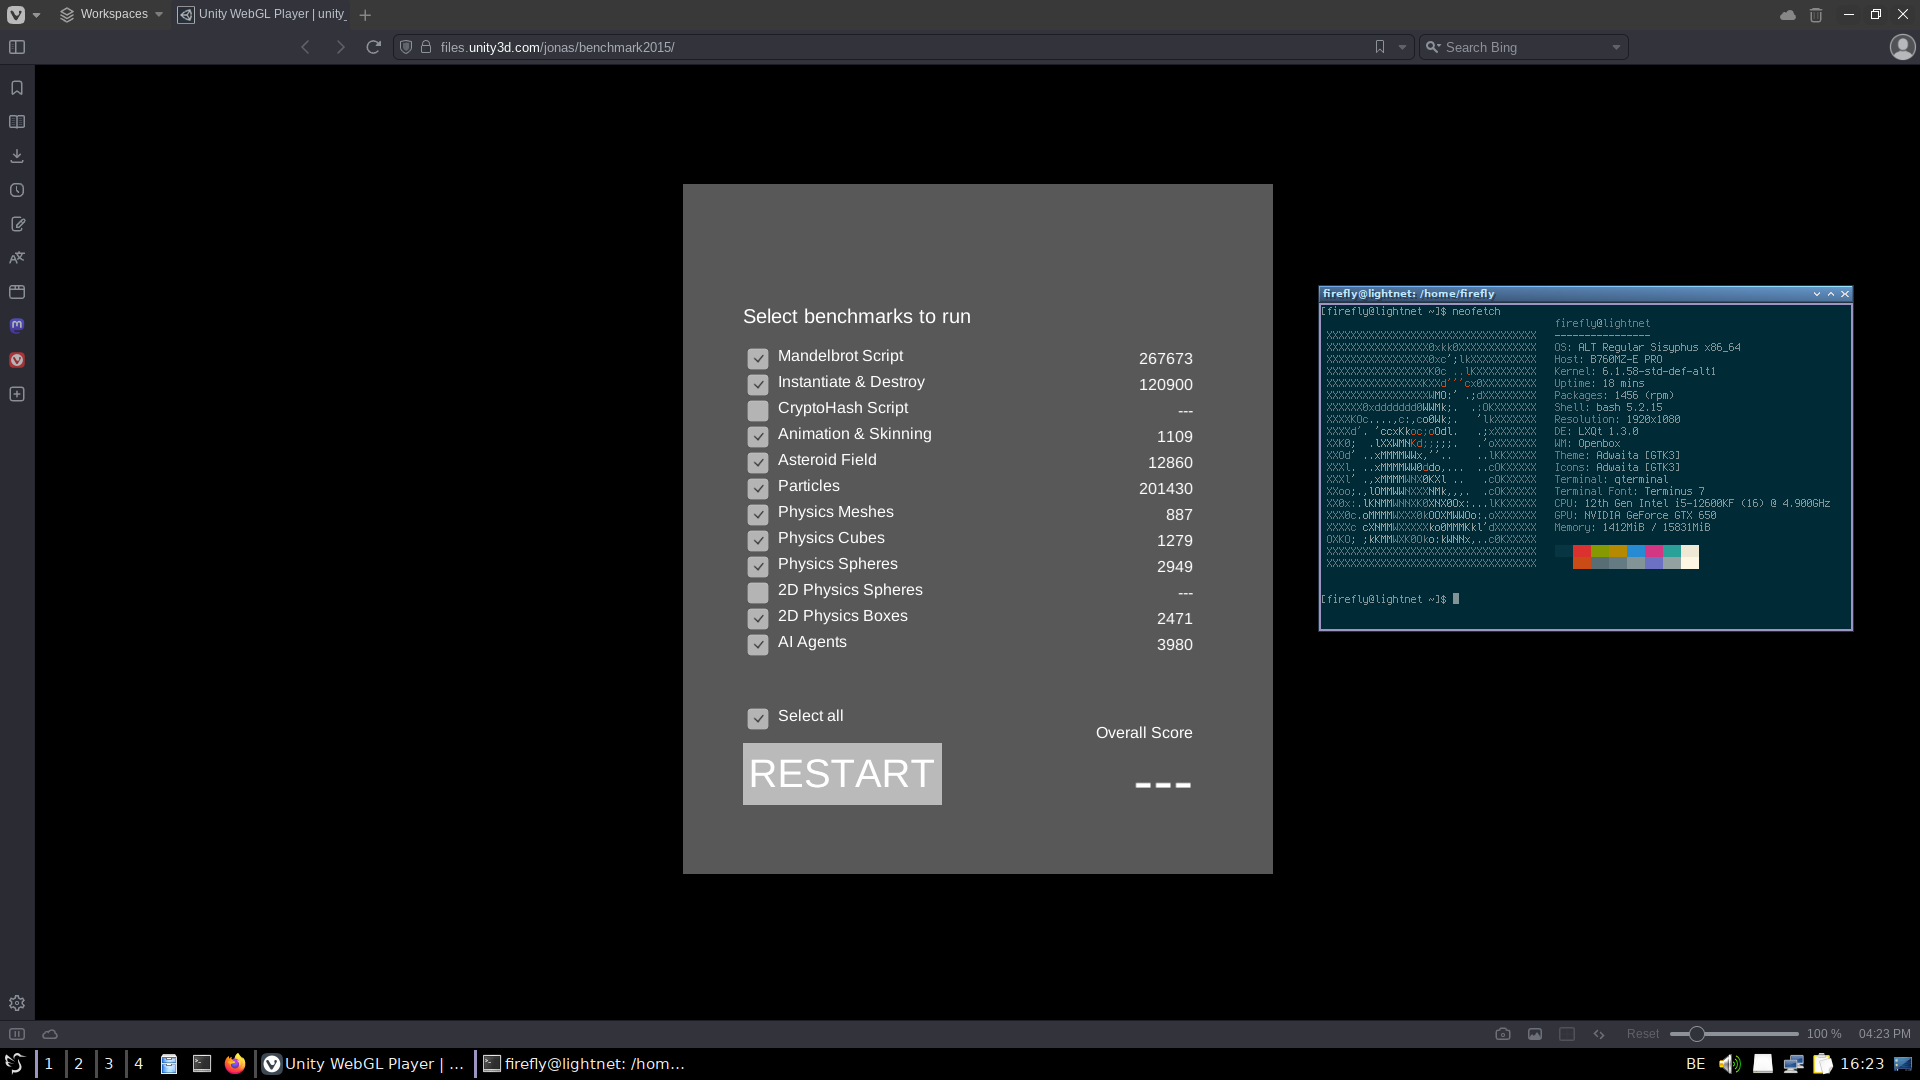
Task: Go back to previous page
Action: click(x=306, y=47)
